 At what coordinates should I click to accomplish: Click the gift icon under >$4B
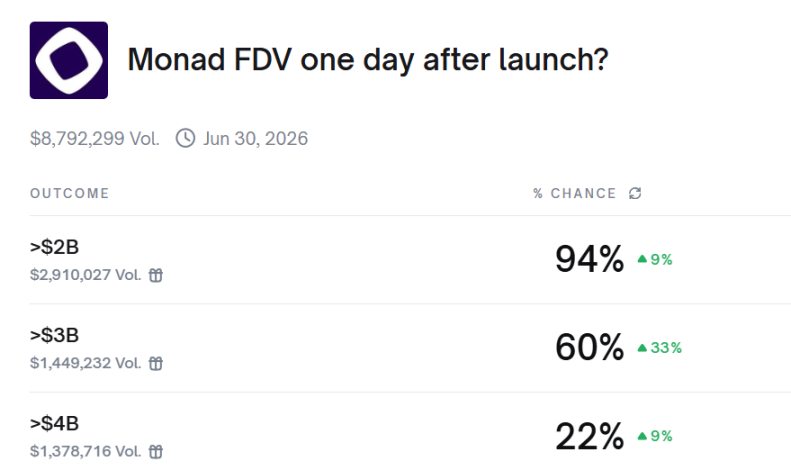[156, 453]
